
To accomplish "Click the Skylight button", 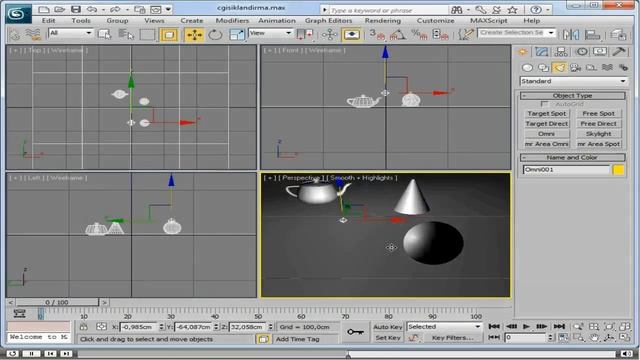I will pos(598,134).
